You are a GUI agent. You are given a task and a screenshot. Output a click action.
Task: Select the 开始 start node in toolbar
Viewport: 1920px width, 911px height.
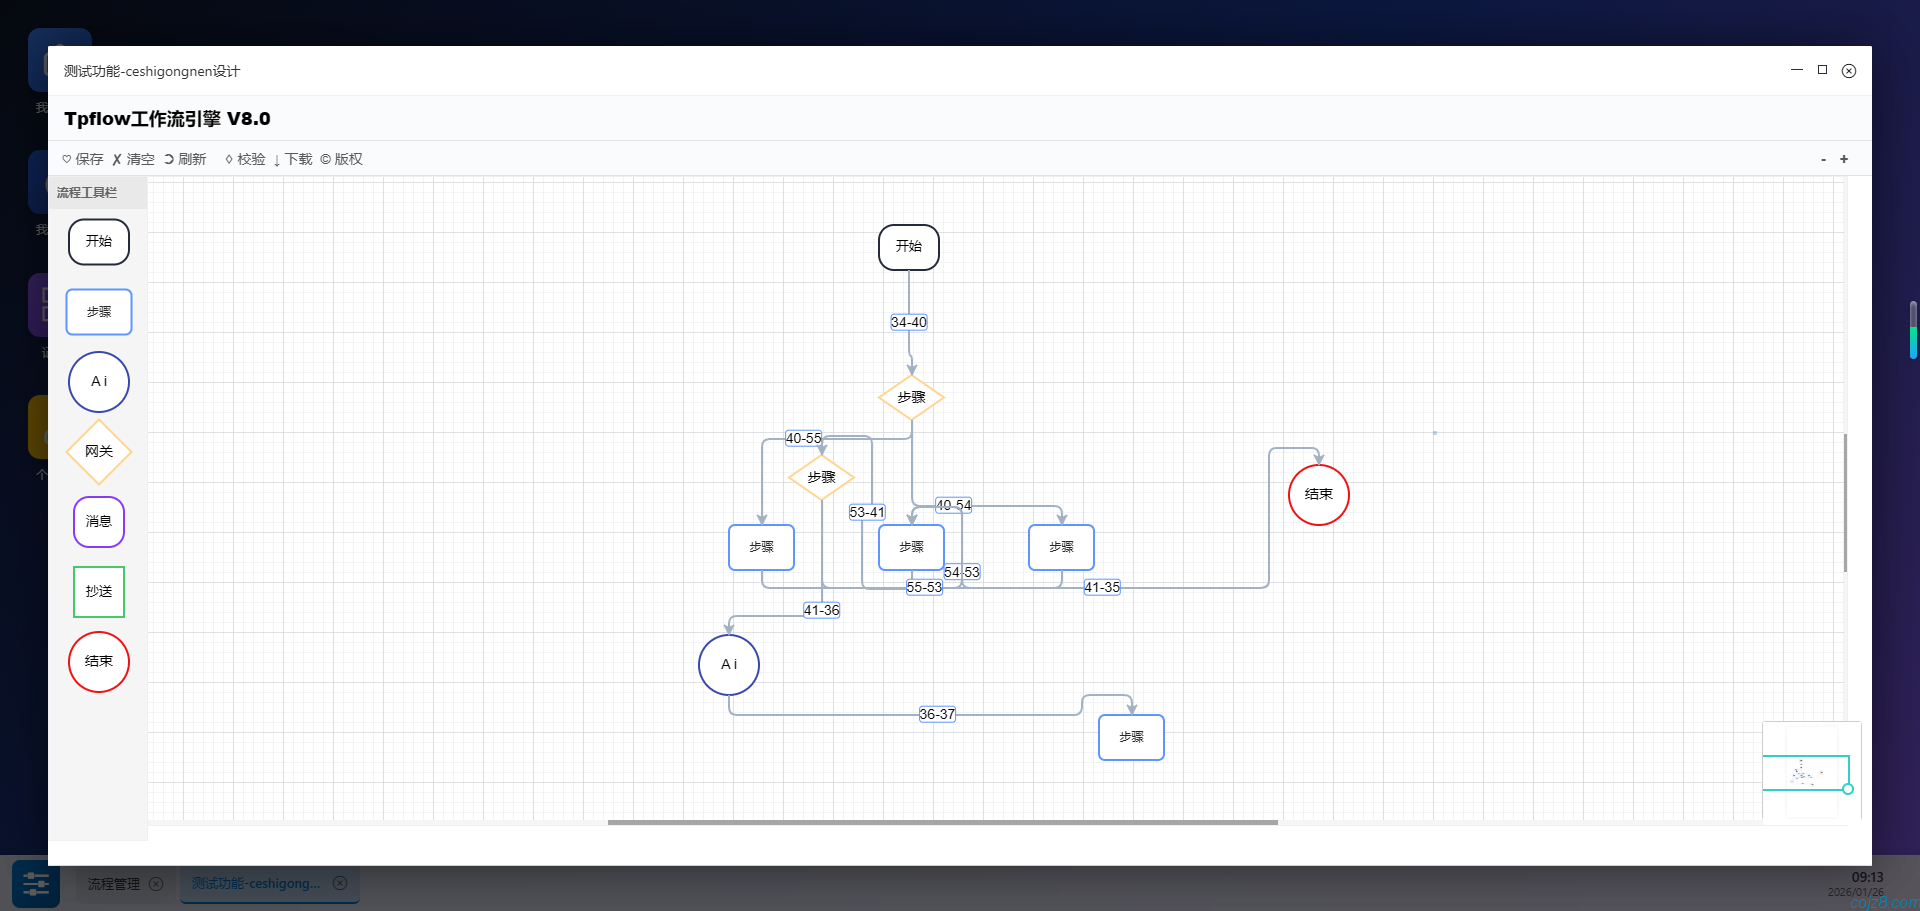[x=99, y=242]
